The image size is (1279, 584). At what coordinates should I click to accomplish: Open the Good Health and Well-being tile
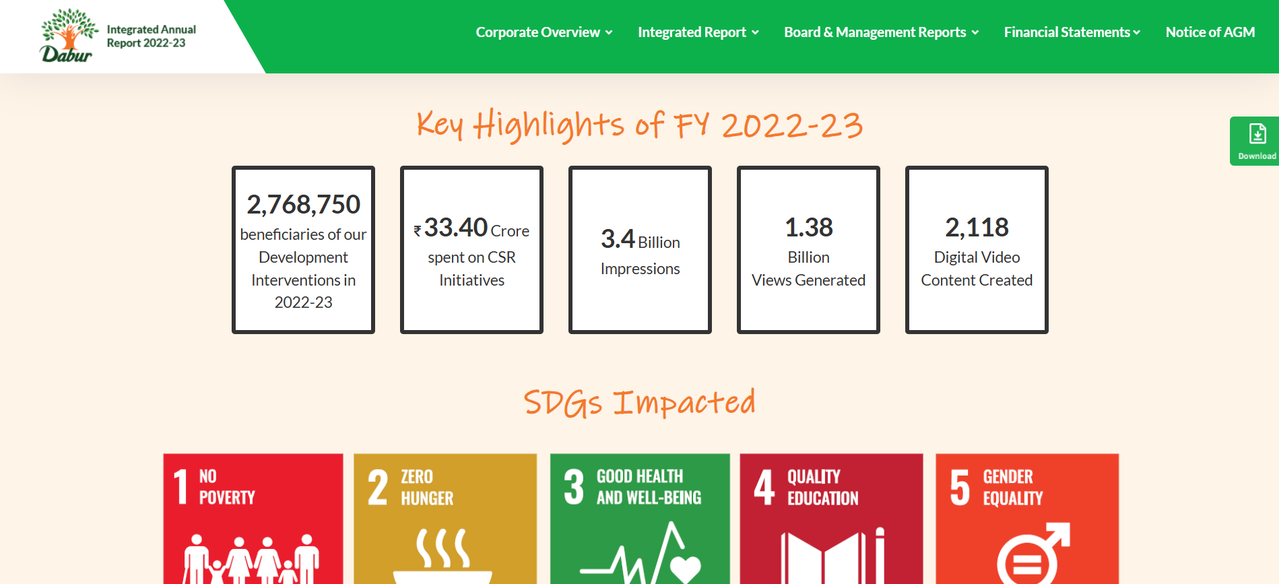[640, 519]
